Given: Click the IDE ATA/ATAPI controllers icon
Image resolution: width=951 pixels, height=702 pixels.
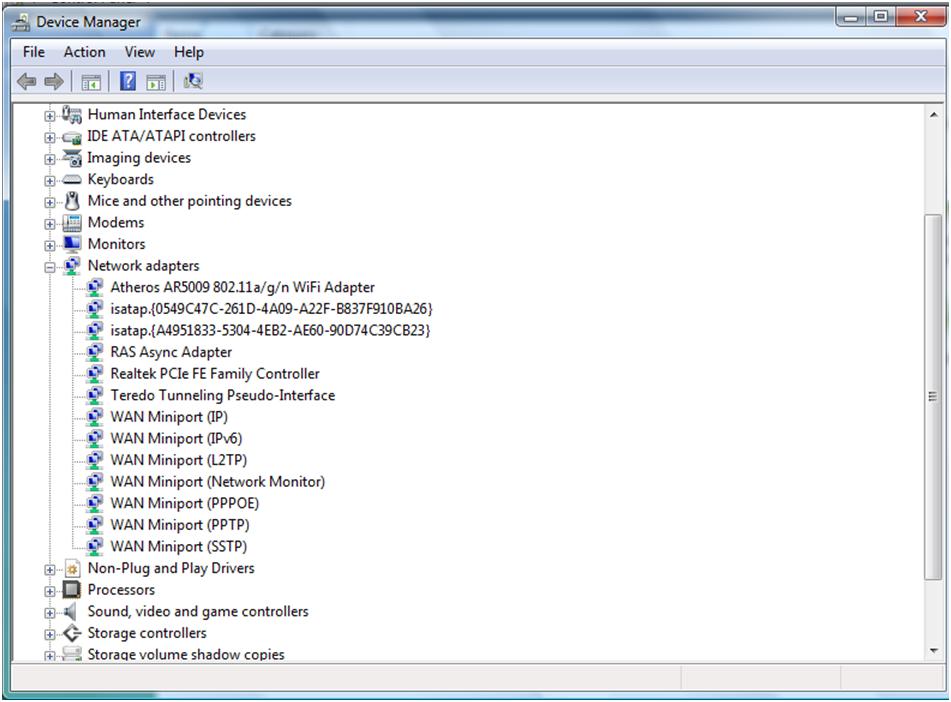Looking at the screenshot, I should pyautogui.click(x=72, y=137).
